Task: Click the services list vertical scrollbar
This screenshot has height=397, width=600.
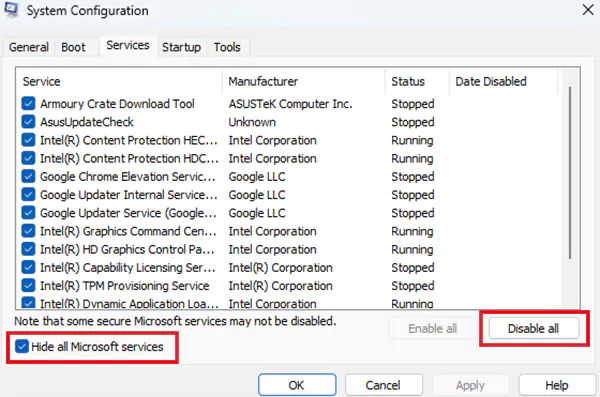Action: (x=570, y=172)
